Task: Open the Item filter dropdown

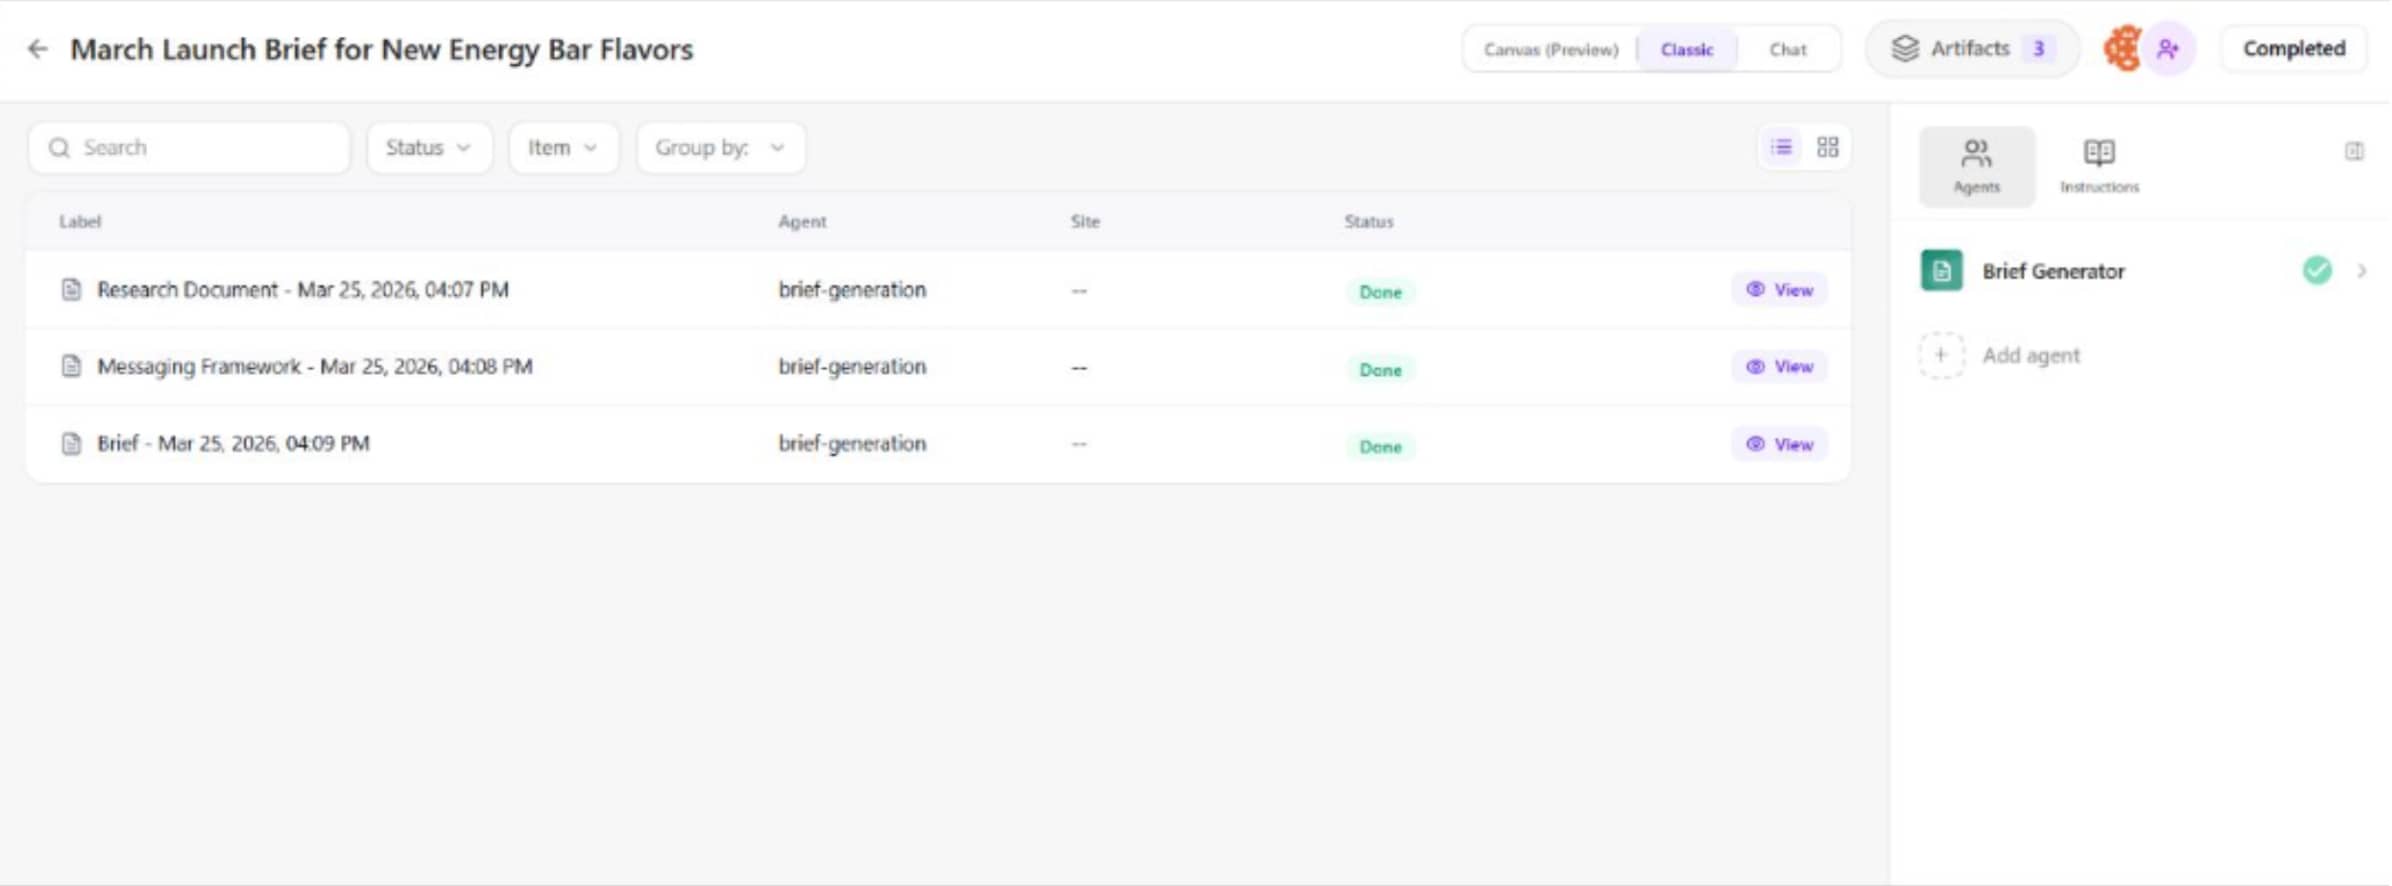Action: 563,148
